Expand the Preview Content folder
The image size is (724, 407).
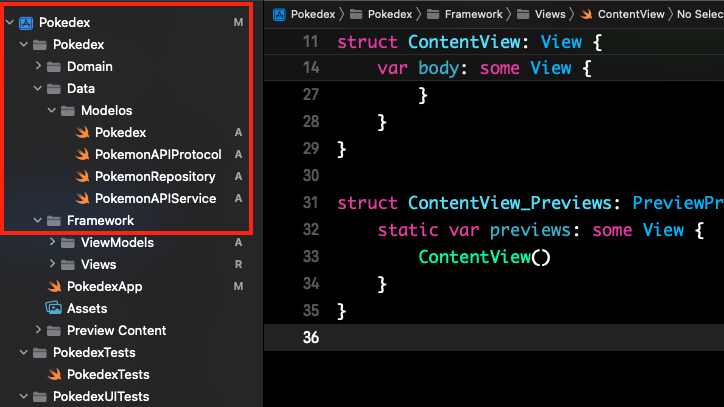point(39,330)
